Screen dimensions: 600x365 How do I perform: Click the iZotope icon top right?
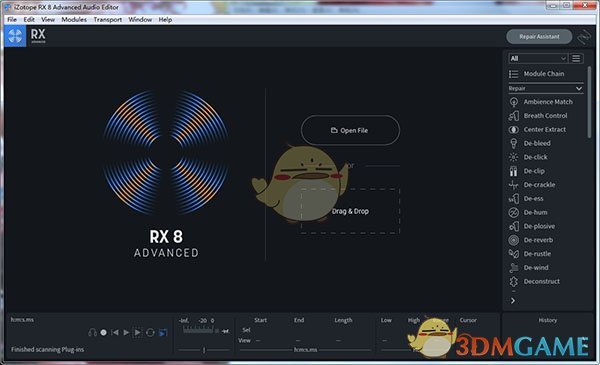(x=584, y=37)
